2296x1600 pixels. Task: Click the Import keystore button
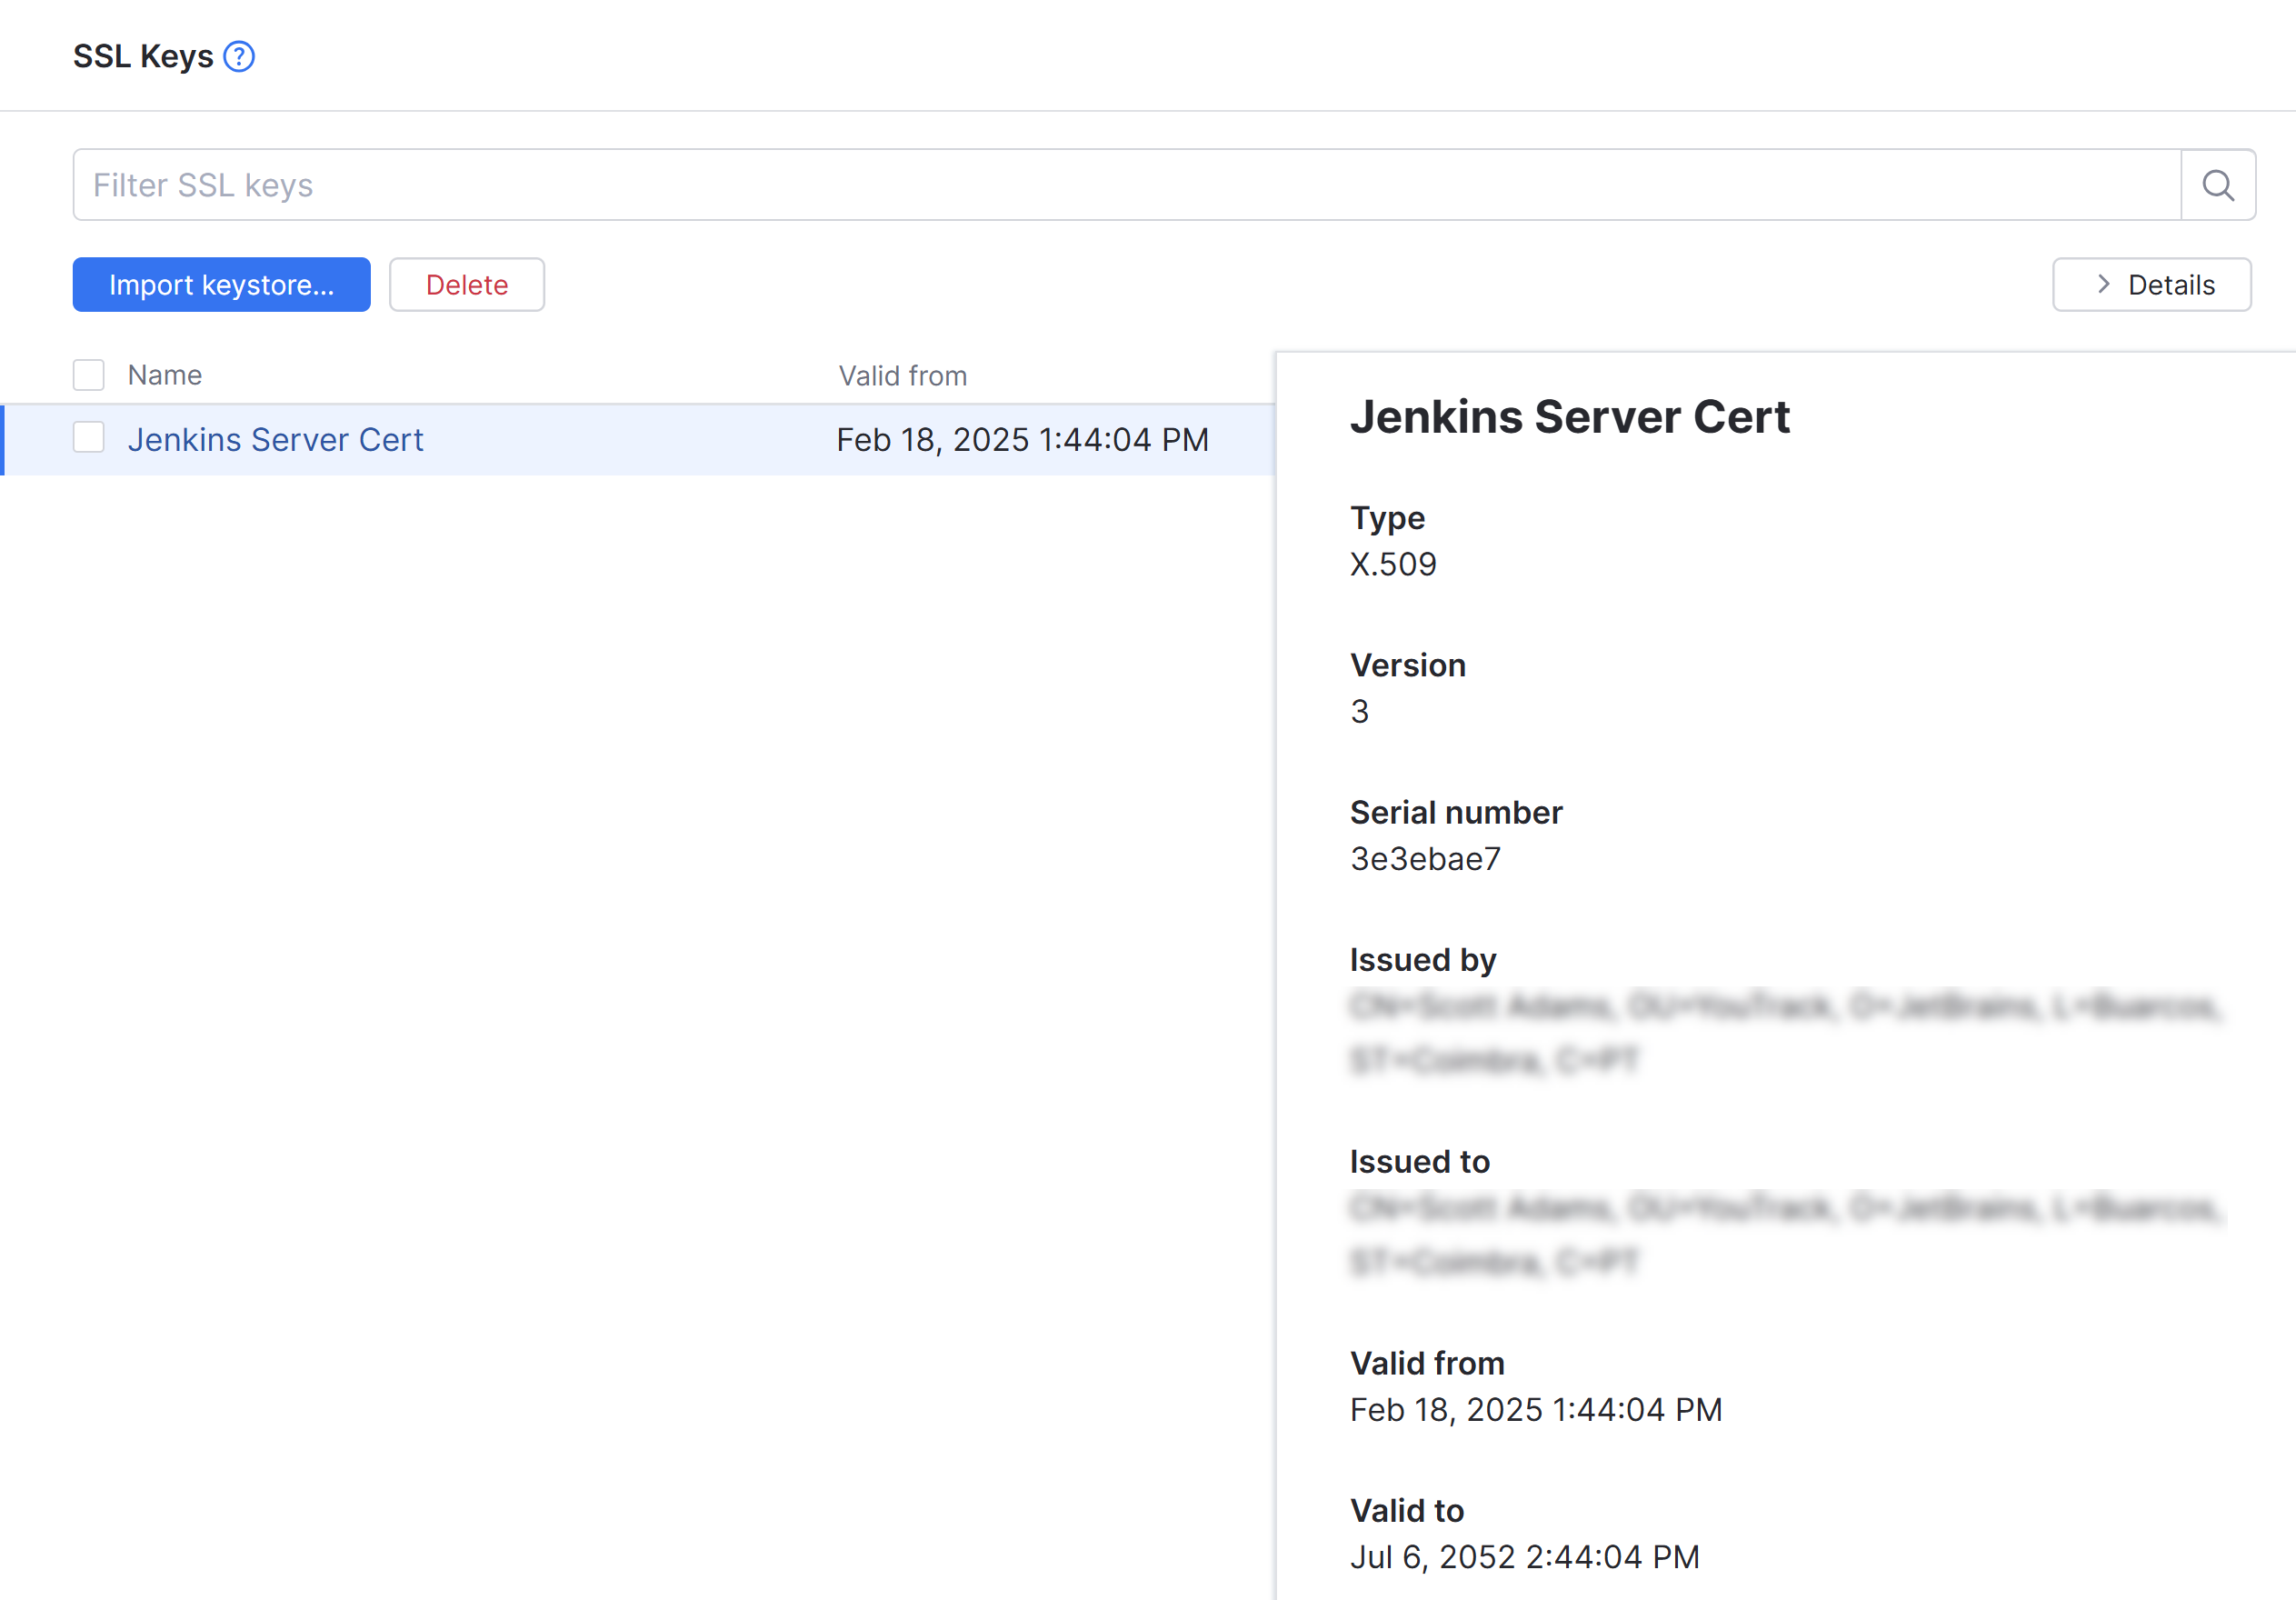[221, 284]
